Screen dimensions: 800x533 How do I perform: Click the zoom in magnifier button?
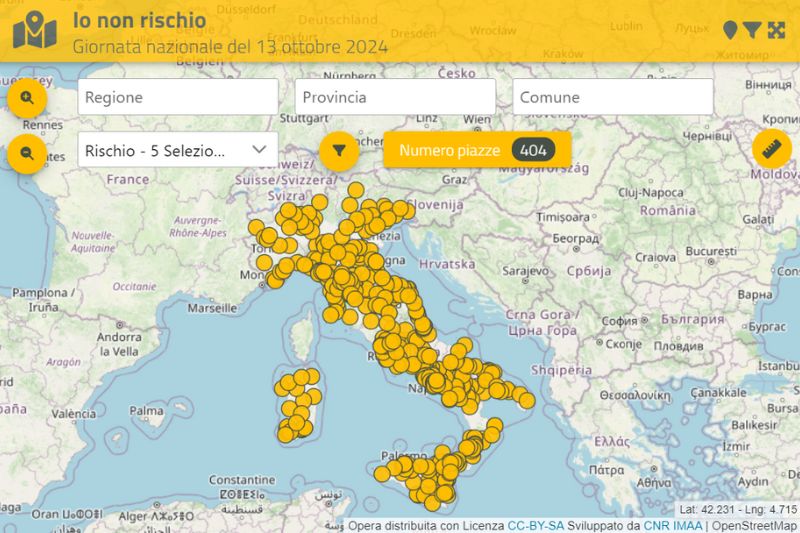[27, 98]
